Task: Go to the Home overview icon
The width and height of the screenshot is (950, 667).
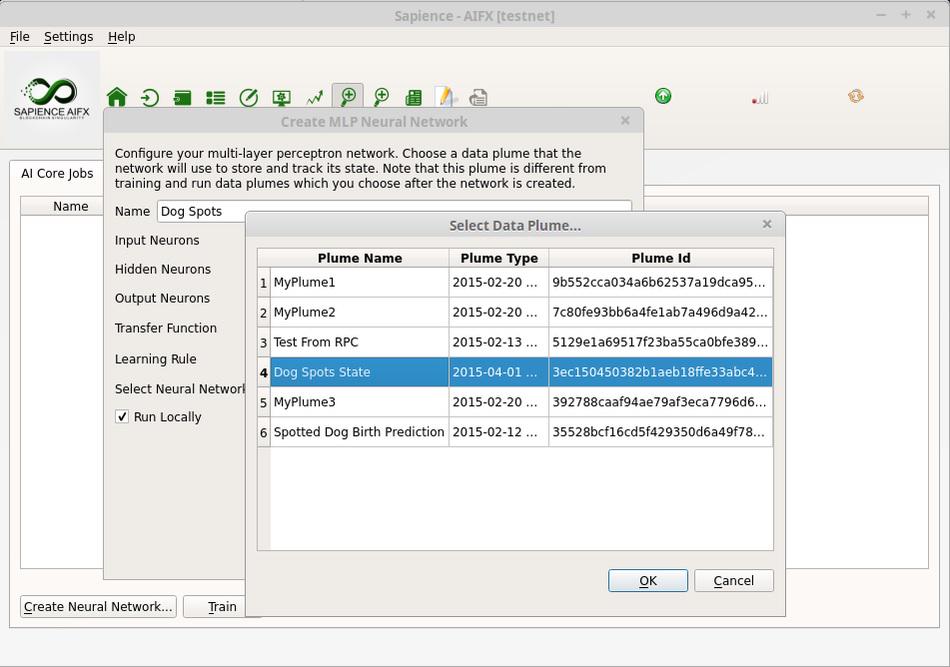Action: [117, 97]
